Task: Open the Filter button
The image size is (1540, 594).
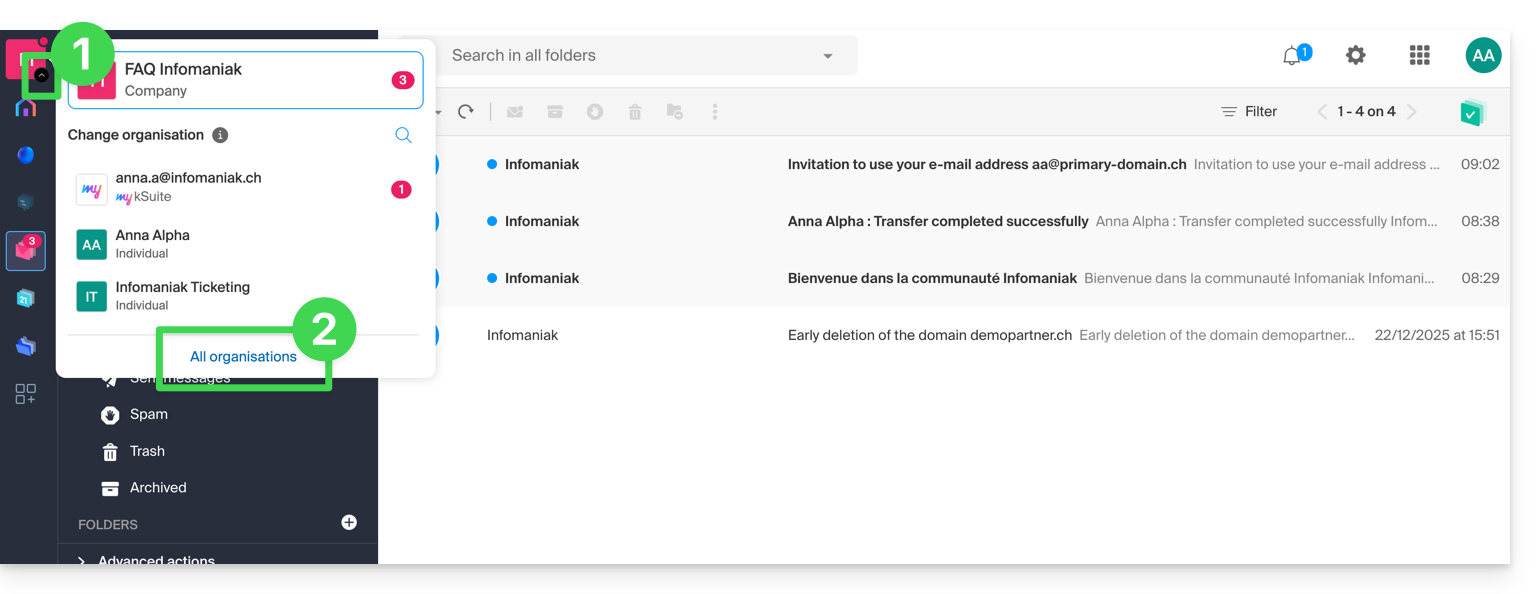Action: (1249, 112)
